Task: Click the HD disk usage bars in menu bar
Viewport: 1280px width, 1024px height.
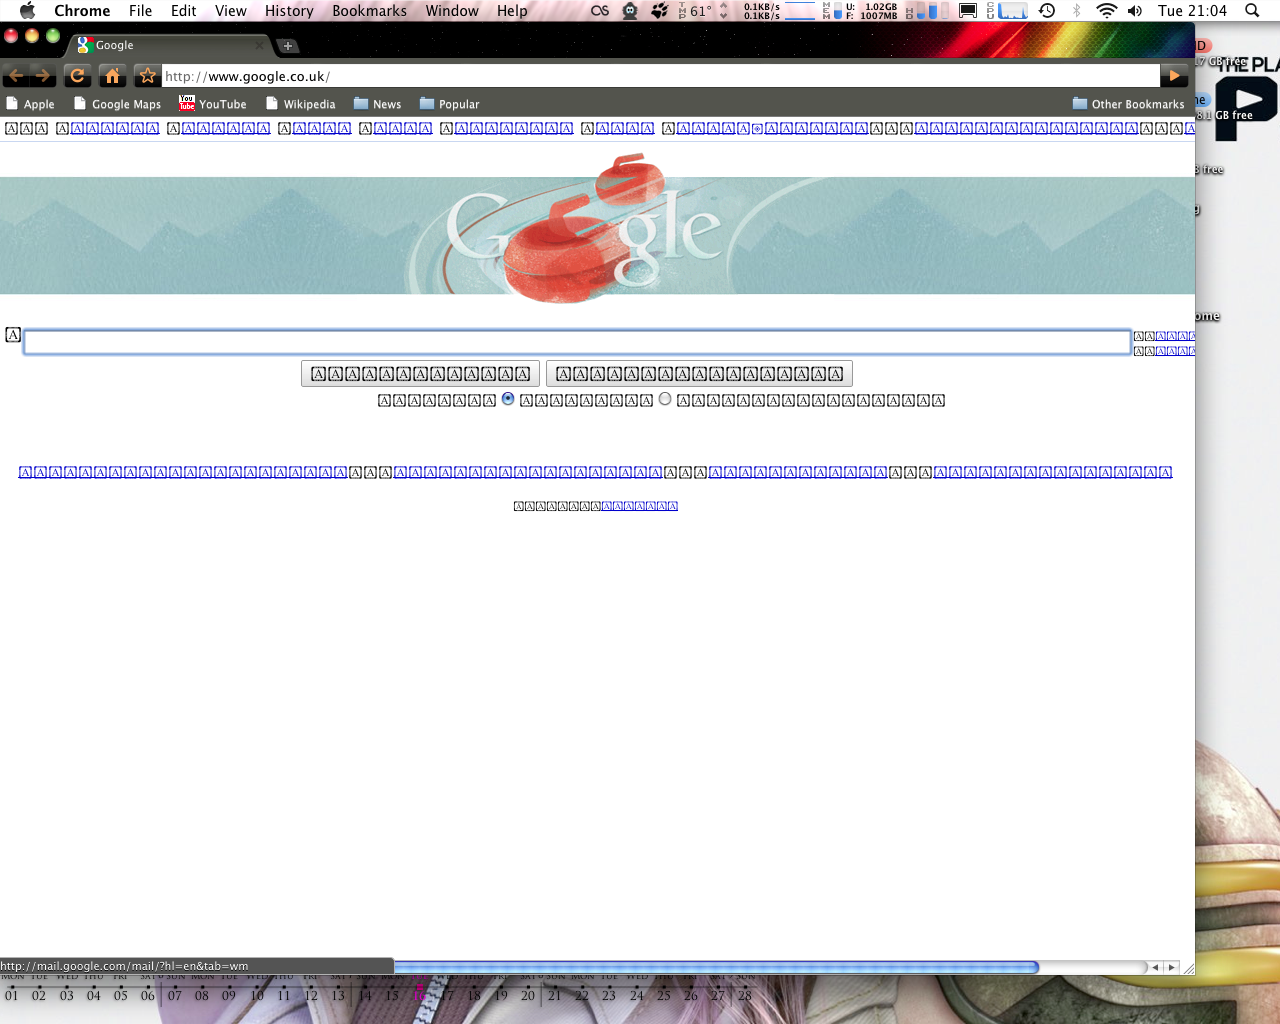Action: click(x=928, y=11)
